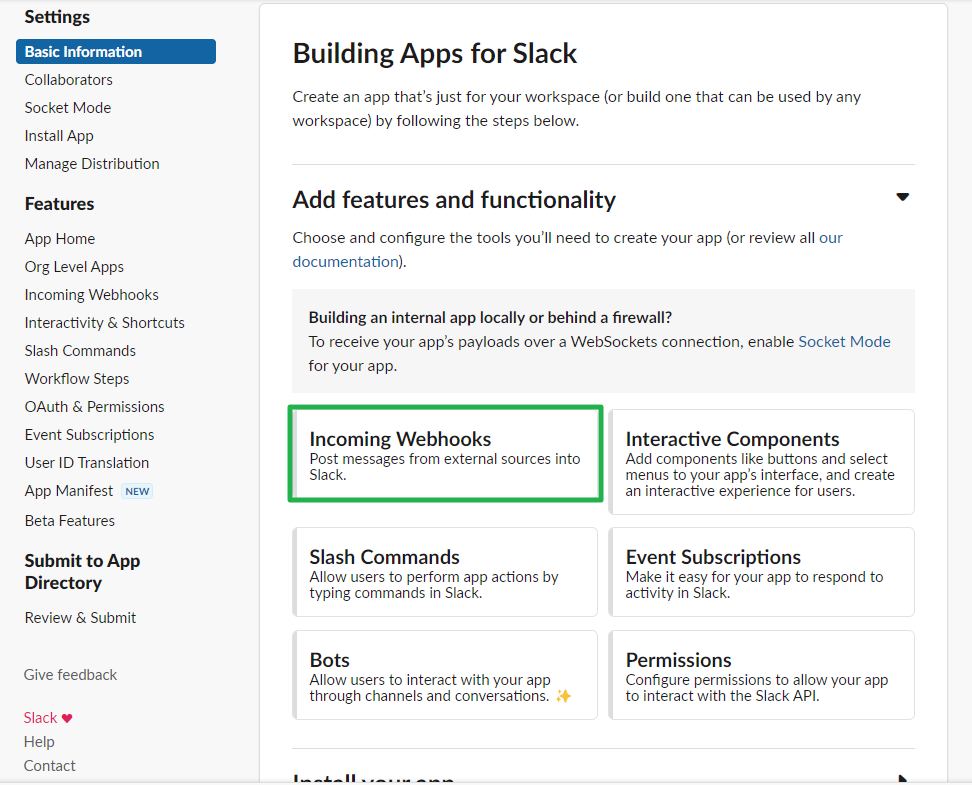This screenshot has height=785, width=972.
Task: Open Socket Mode in Settings sidebar
Action: [x=68, y=108]
